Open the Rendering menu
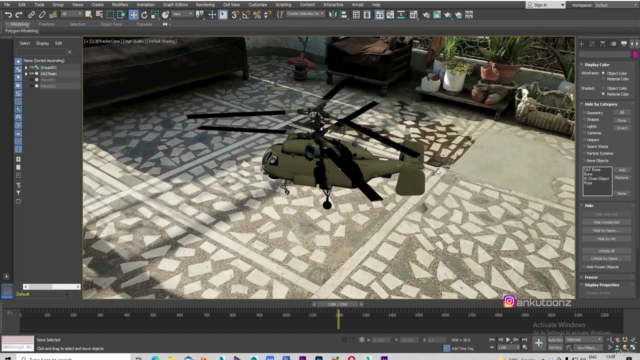640x360 pixels. [205, 4]
